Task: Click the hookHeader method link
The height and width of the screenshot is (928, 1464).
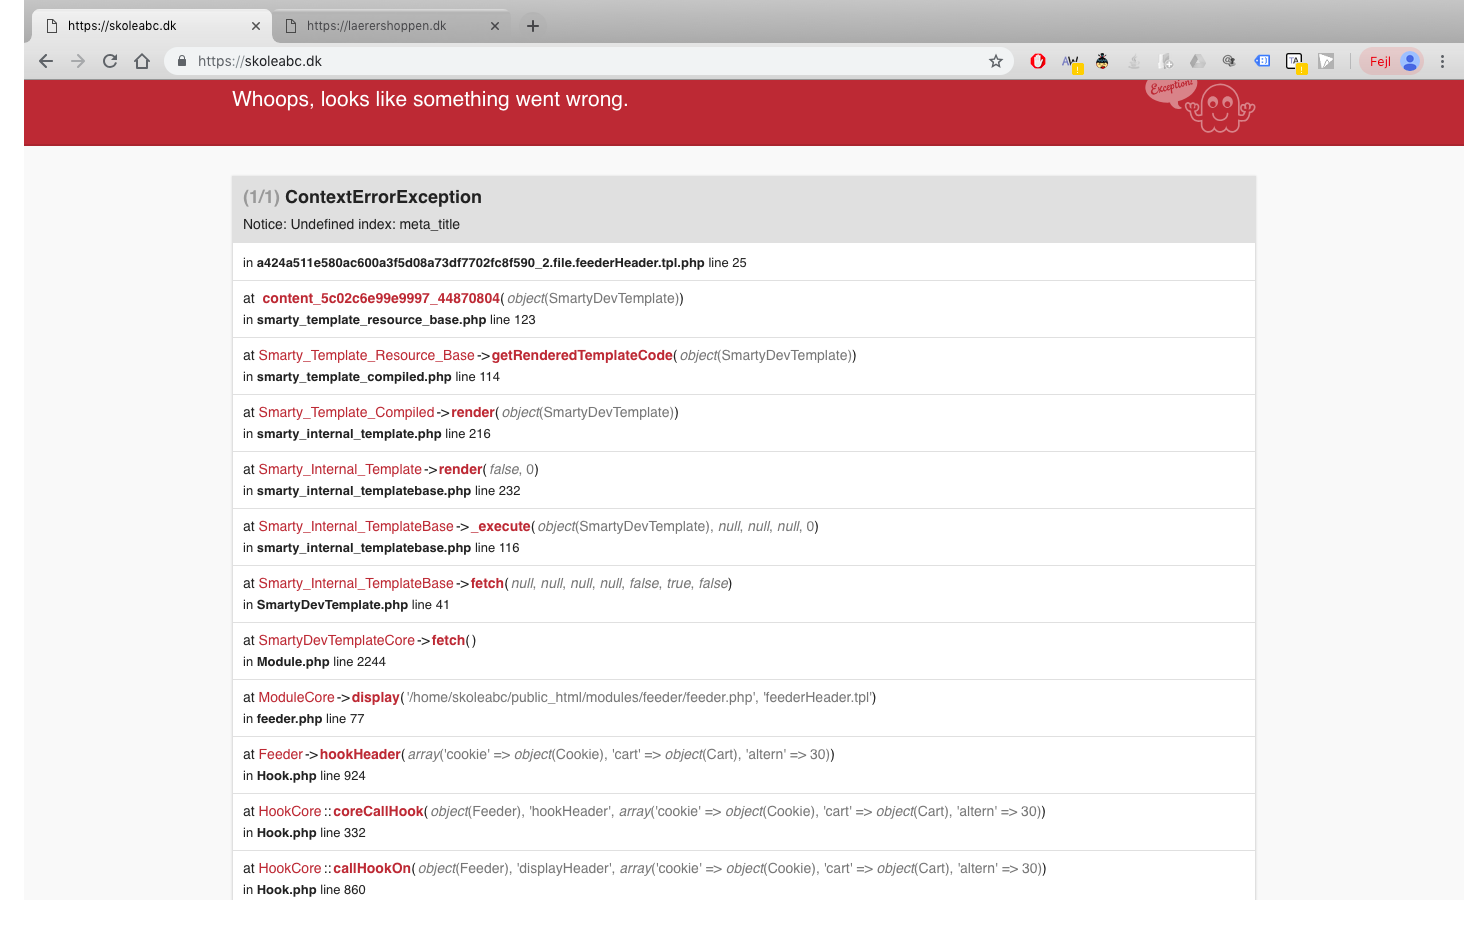Action: click(360, 754)
